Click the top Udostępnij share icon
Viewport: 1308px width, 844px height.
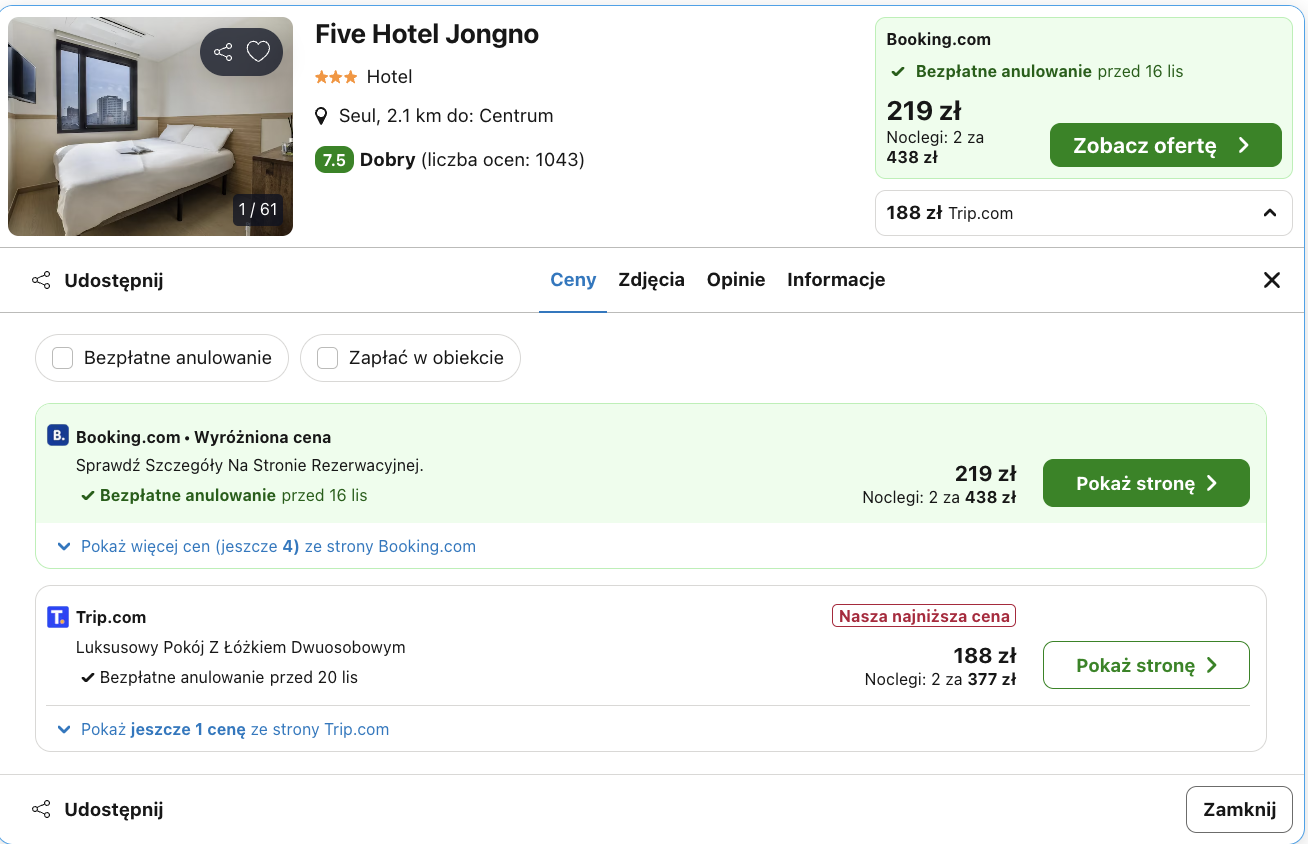click(41, 280)
